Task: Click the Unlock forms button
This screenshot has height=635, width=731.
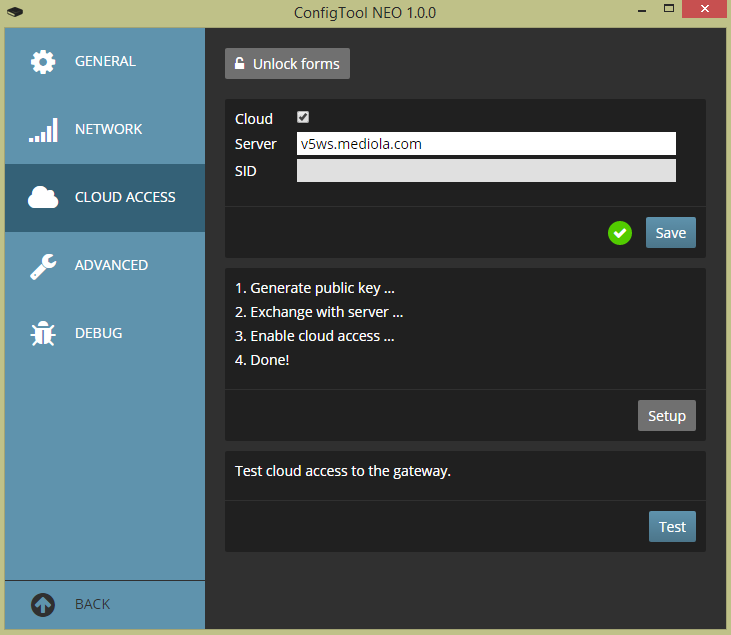Action: pyautogui.click(x=287, y=64)
